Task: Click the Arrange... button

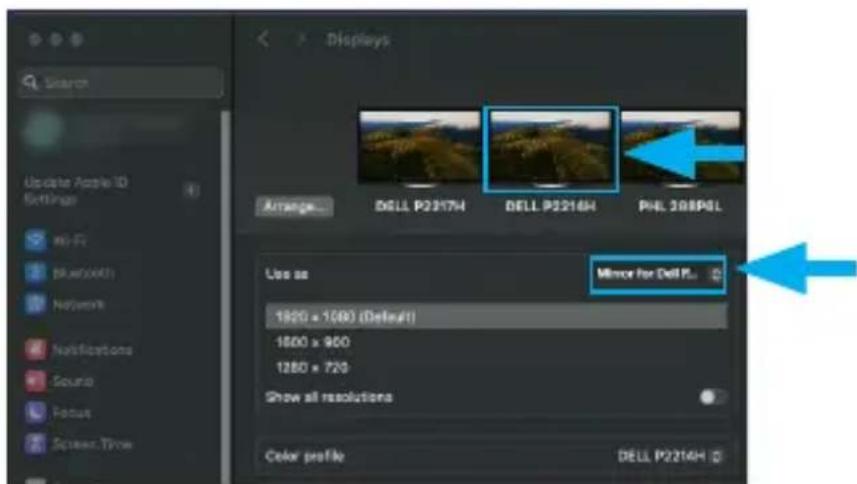Action: pyautogui.click(x=294, y=206)
